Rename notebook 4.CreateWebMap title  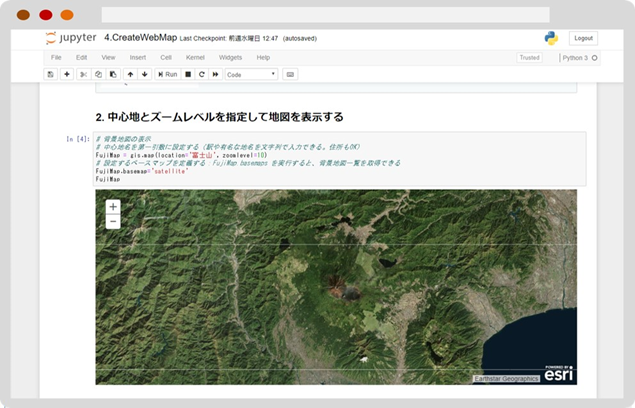[x=141, y=38]
